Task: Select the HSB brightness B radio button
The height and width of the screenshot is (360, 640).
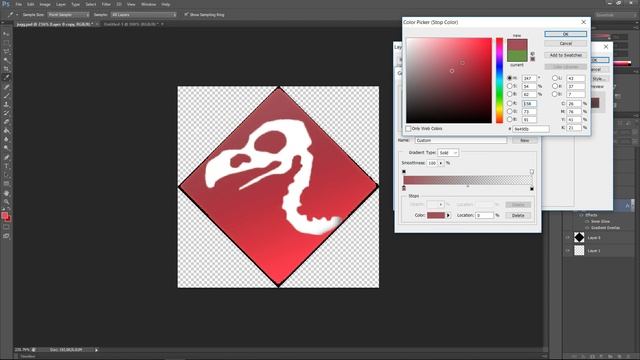Action: pyautogui.click(x=509, y=94)
